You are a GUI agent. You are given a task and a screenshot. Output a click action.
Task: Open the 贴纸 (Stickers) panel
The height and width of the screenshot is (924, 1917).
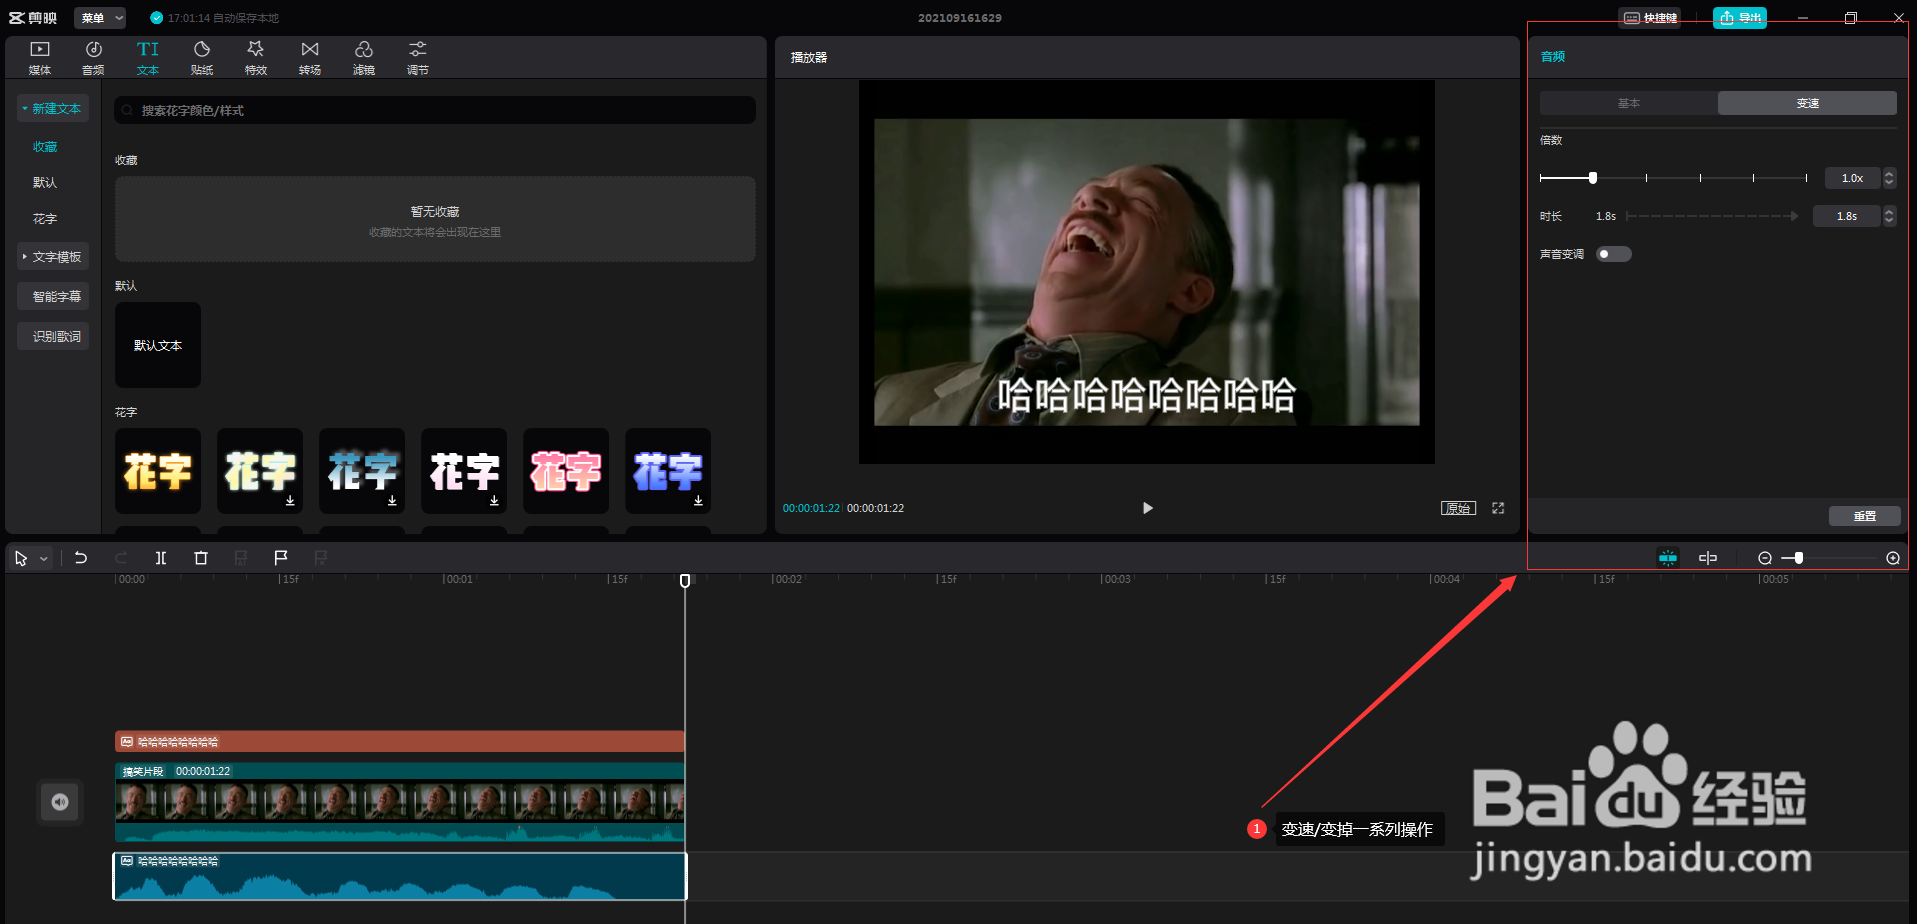(202, 58)
